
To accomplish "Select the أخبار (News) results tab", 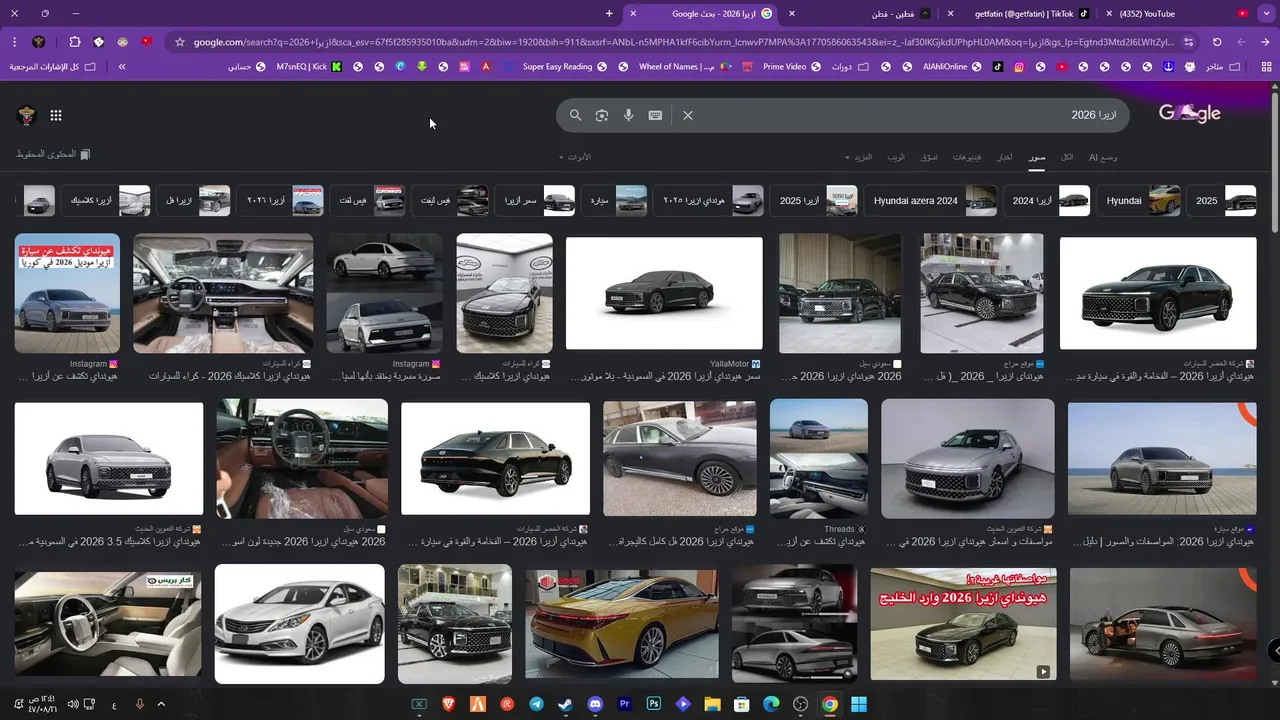I will click(1004, 157).
